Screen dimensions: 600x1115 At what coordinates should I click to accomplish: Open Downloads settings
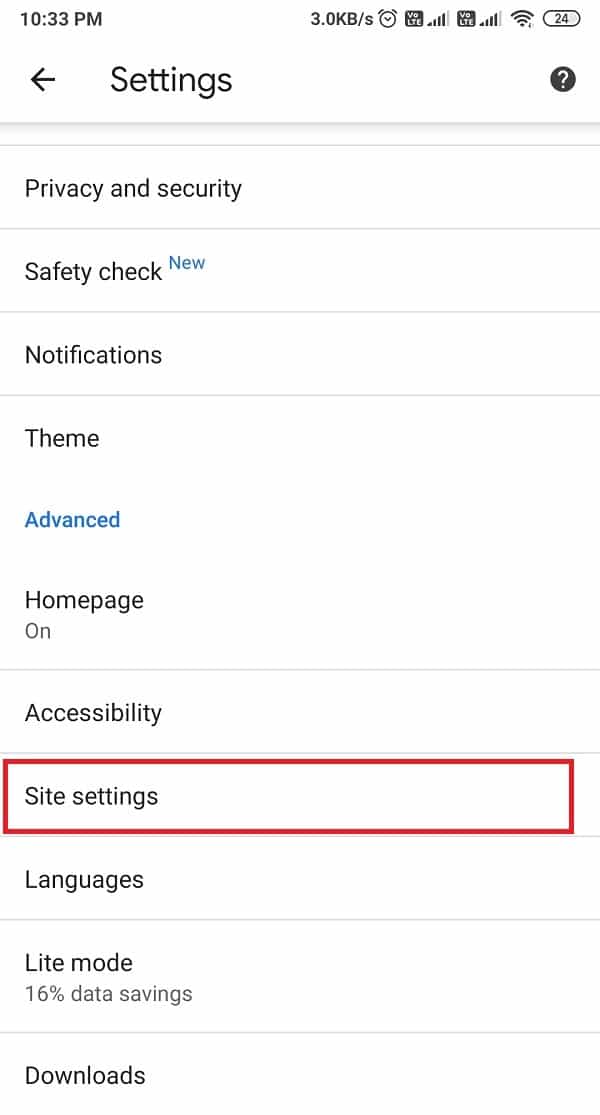coord(85,1075)
